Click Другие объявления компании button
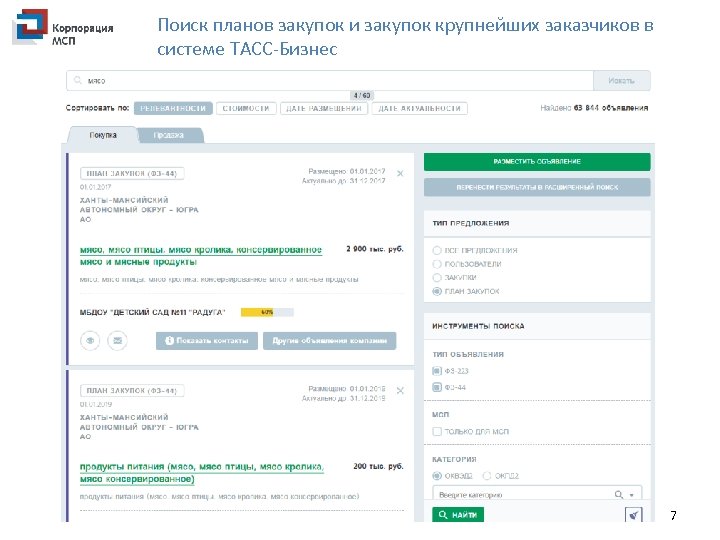 pos(330,341)
